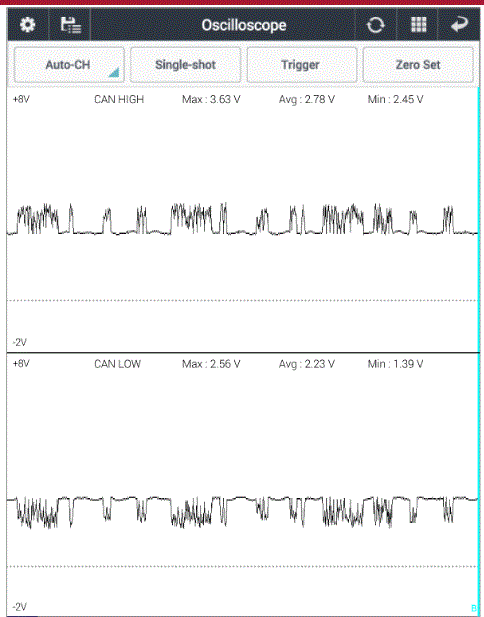Click the Auto-CH dropdown triangle
Viewport: 484px width, 617px height.
click(x=114, y=72)
